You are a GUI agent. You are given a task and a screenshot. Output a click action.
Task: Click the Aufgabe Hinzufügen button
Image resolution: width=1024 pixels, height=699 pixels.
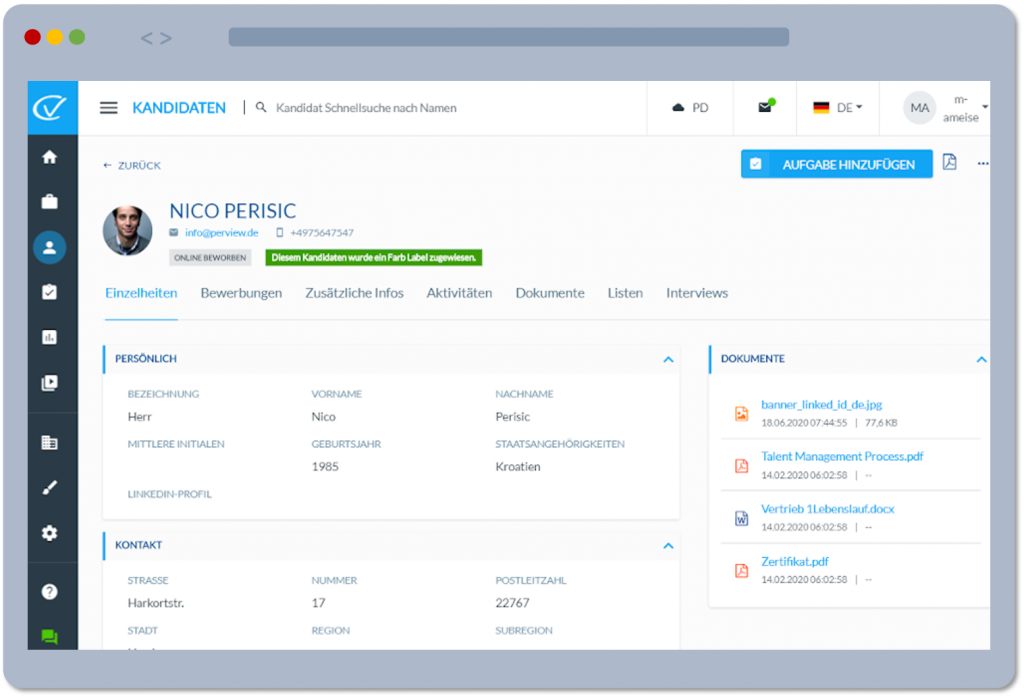(x=836, y=164)
